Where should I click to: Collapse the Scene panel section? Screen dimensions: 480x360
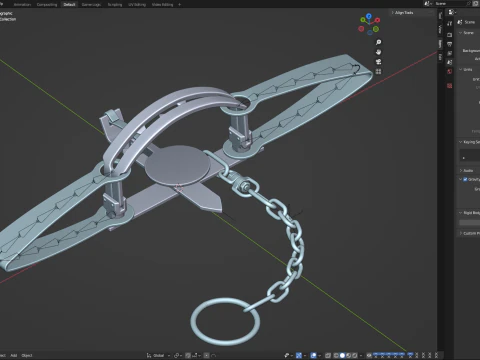coord(461,33)
